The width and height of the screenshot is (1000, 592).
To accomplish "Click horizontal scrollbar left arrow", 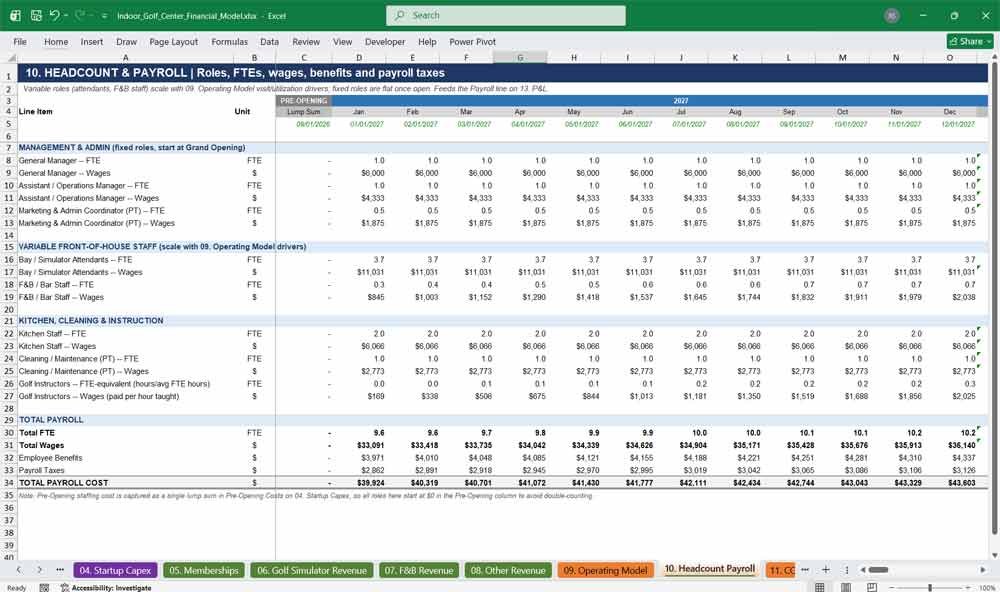I will 863,570.
